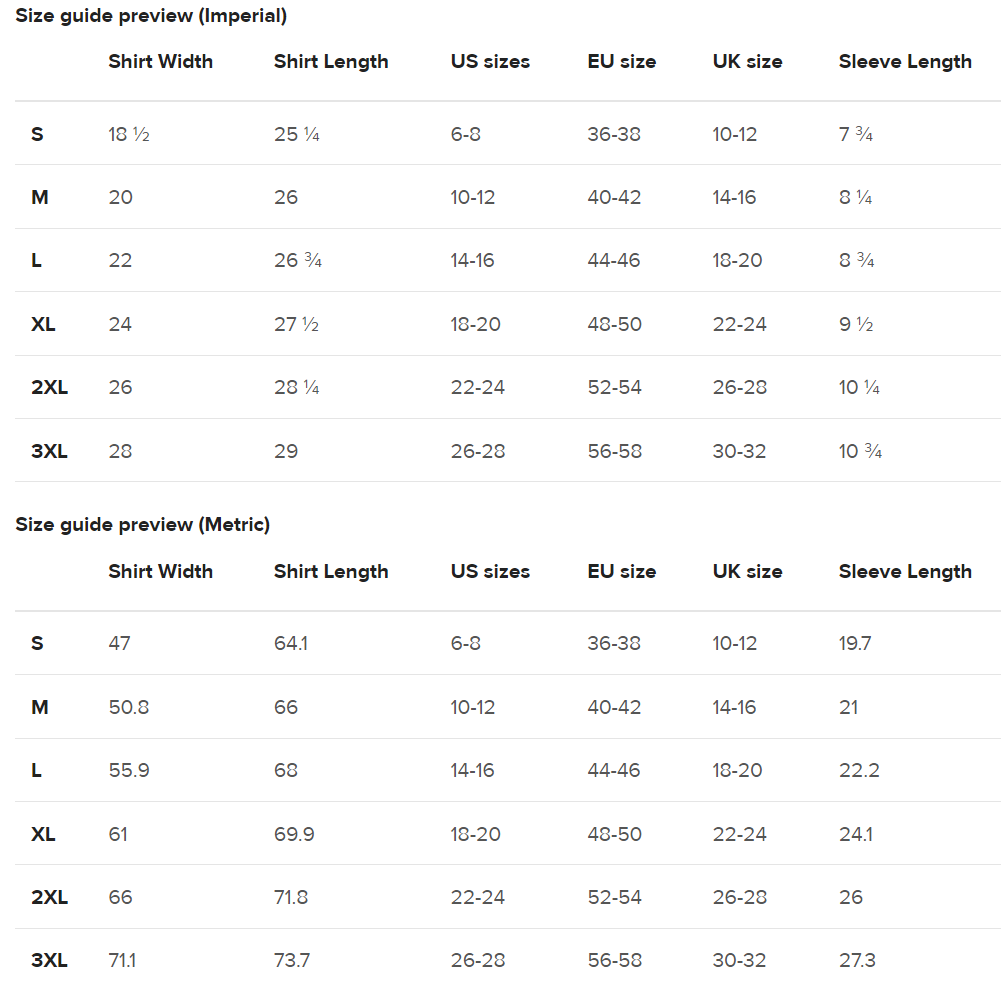Click EU size header in Metric table
Viewport: 1001px width, 987px height.
[622, 572]
